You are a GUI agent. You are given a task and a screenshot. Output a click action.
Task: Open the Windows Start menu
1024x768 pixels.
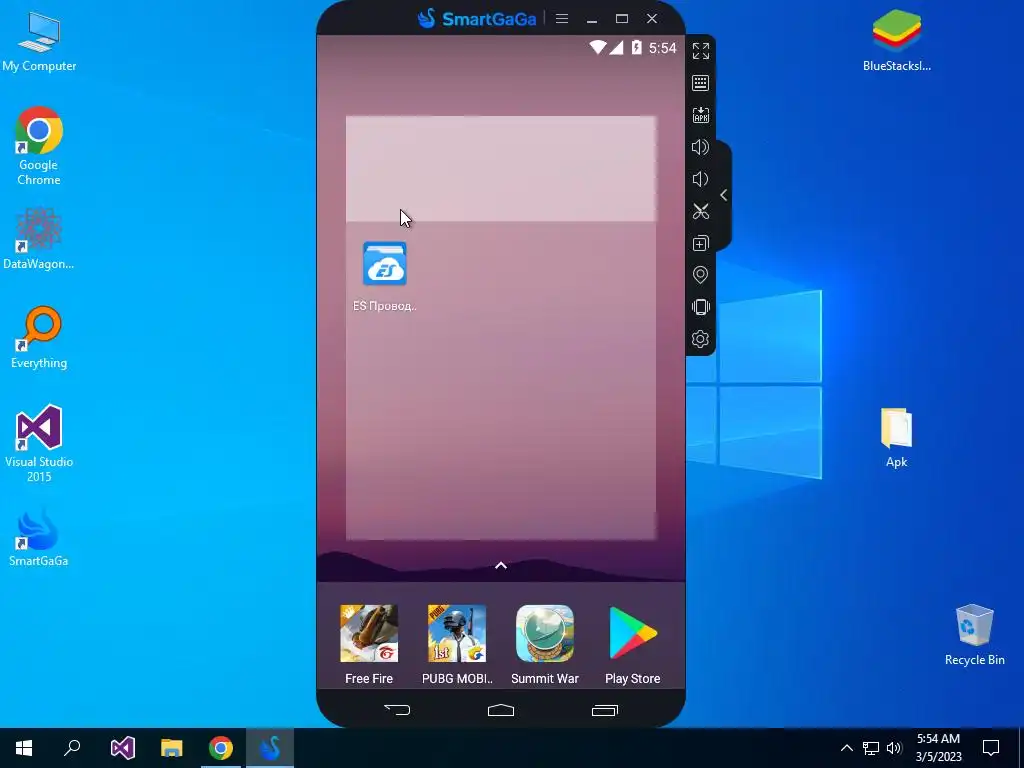click(24, 748)
